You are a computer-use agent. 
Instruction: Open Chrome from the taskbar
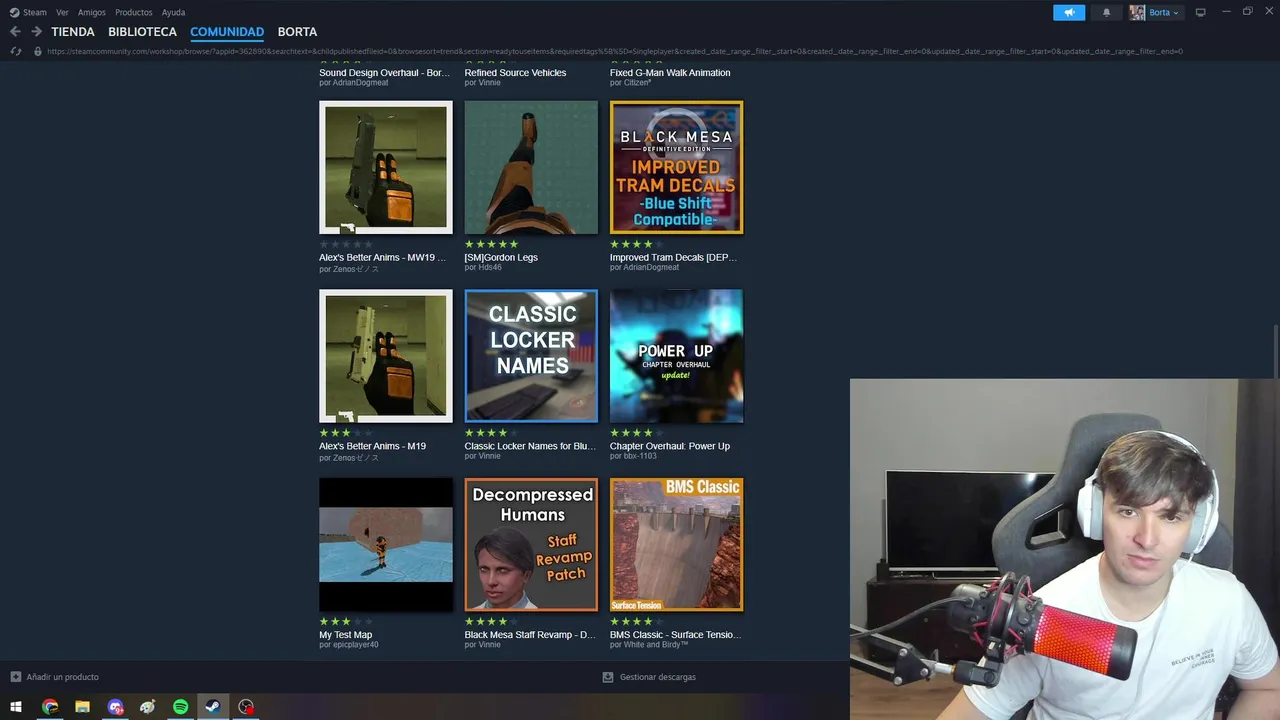50,707
